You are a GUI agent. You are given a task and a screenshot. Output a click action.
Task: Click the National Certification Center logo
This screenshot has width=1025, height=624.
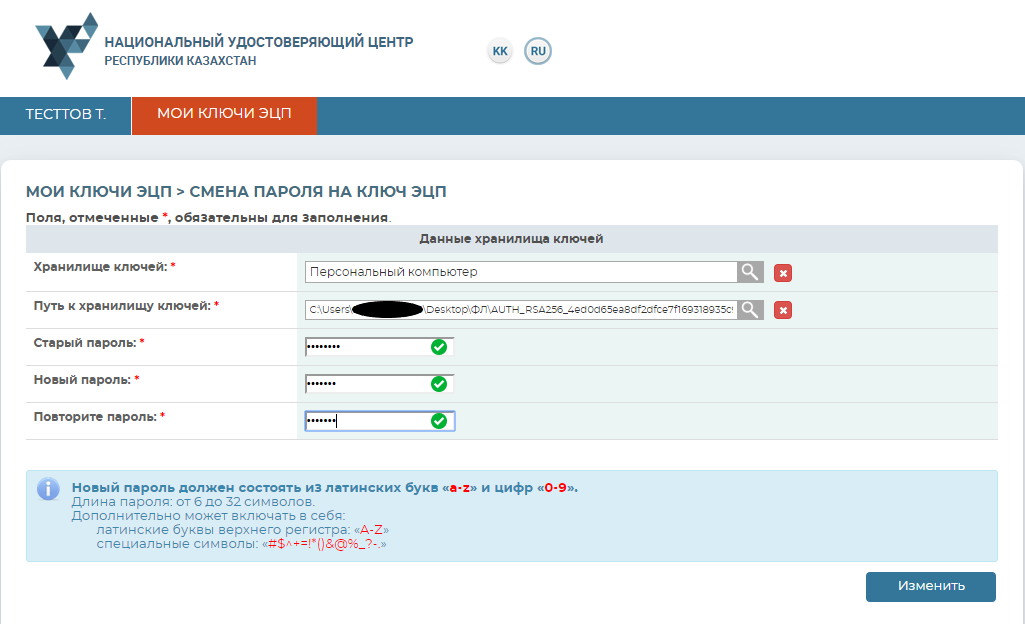[66, 46]
